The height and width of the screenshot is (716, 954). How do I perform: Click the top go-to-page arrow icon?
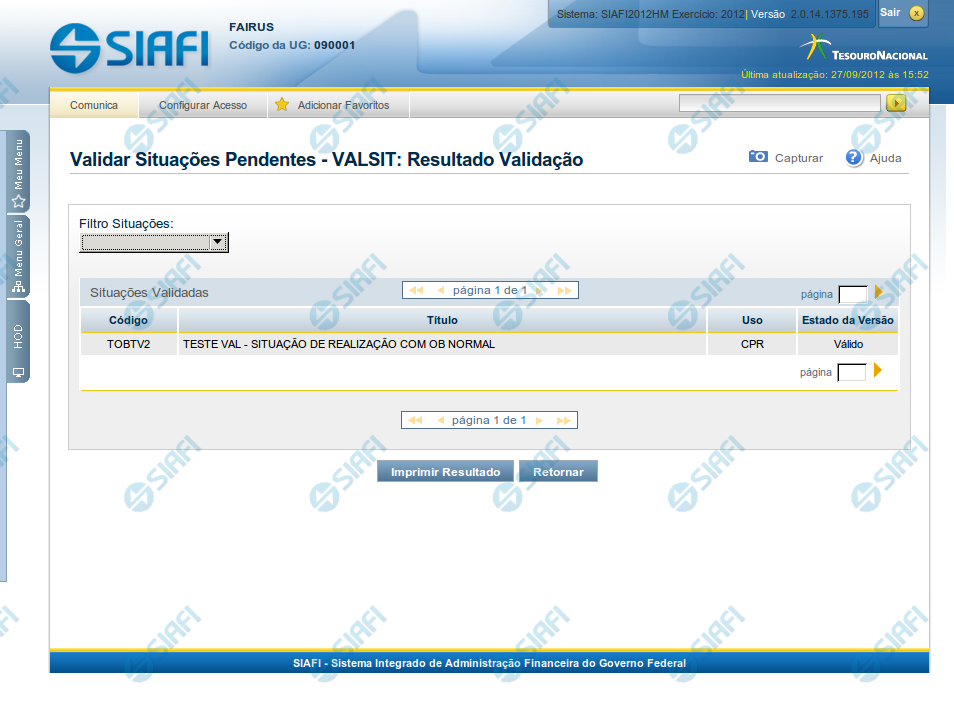point(879,293)
